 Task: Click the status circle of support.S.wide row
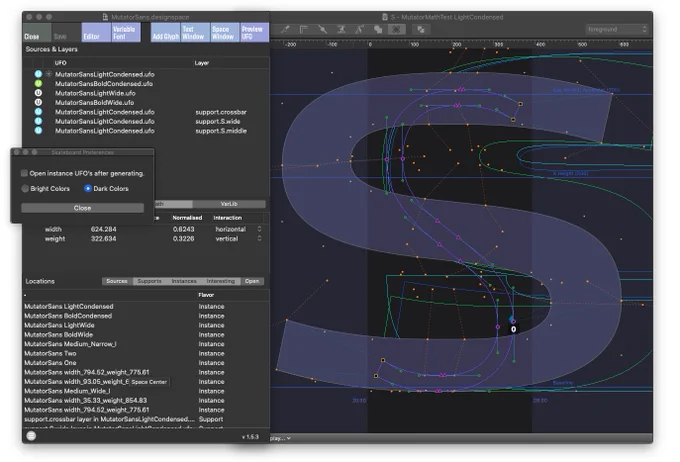tap(38, 121)
